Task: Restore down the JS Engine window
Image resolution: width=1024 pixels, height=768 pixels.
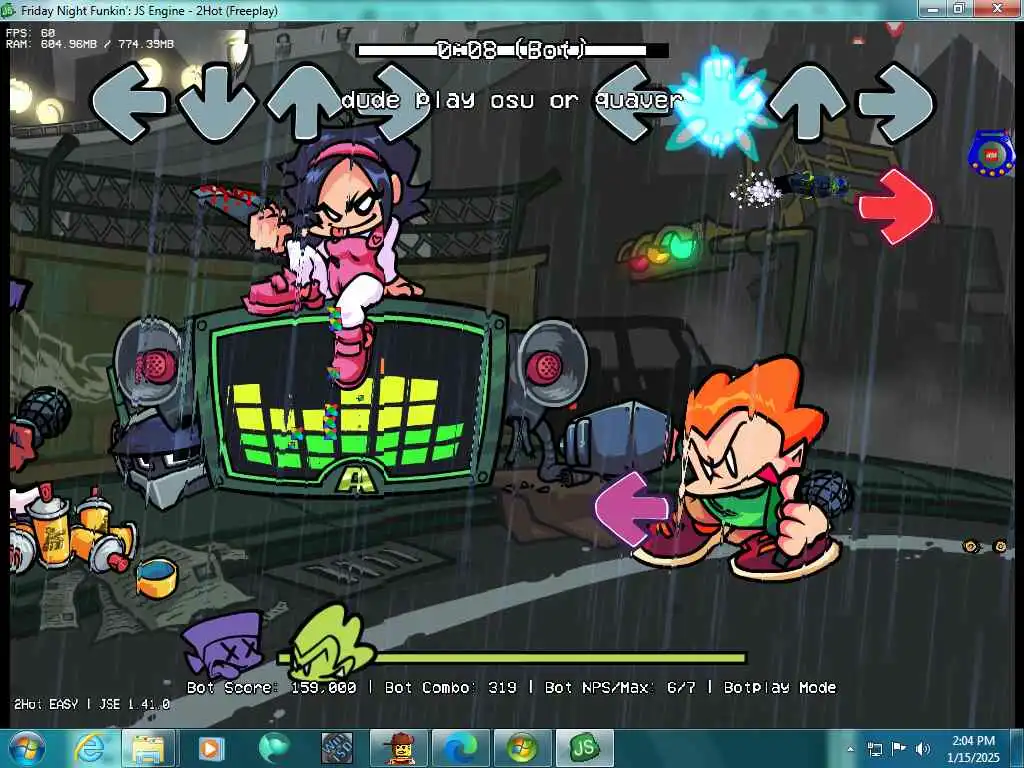Action: pos(959,9)
